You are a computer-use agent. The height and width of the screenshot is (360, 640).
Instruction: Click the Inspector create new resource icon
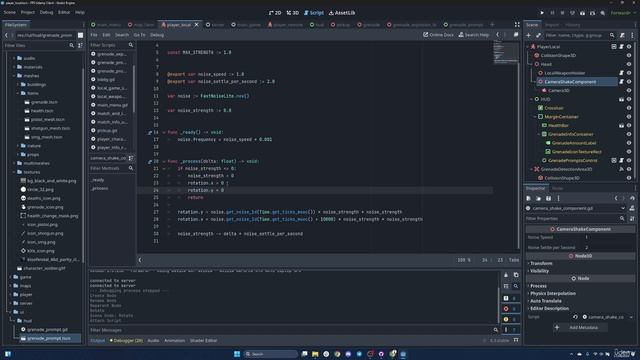(x=529, y=198)
